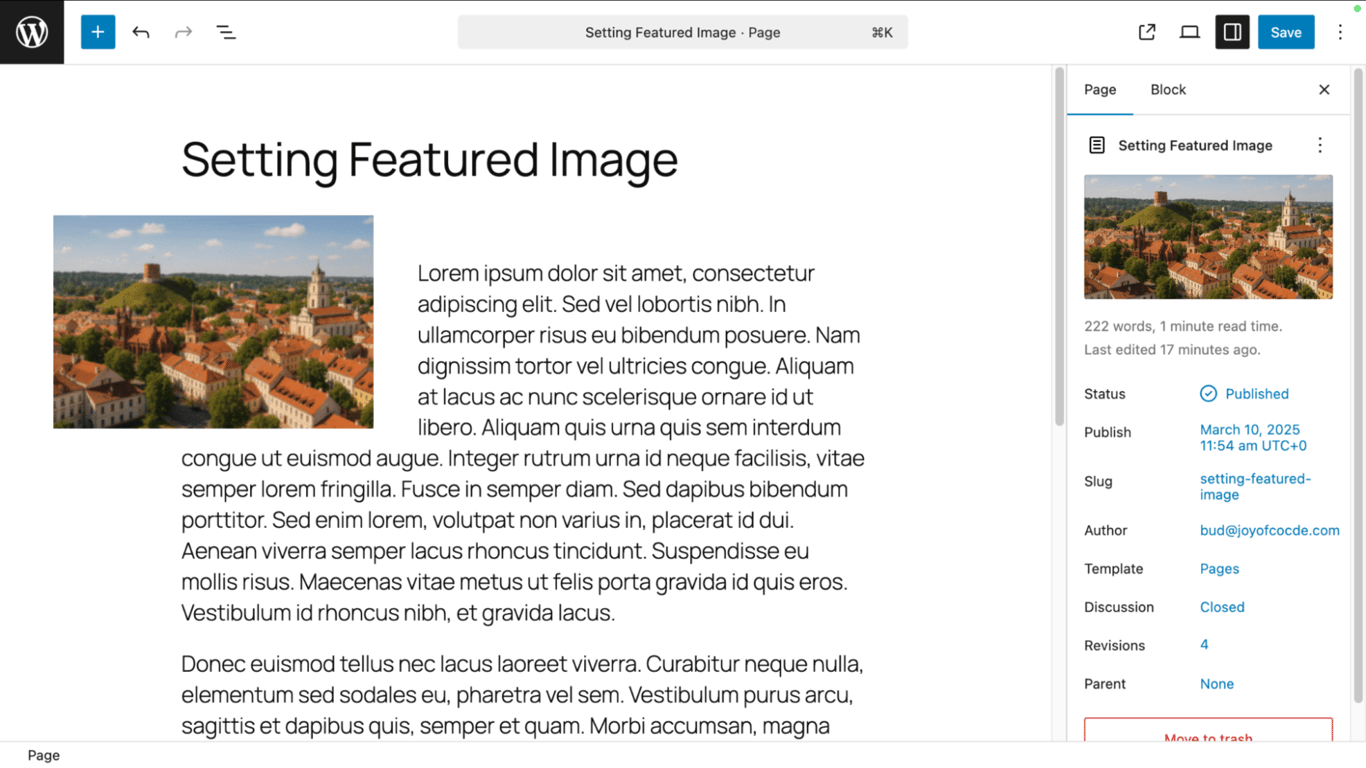Click the WordPress logo
Image resolution: width=1366 pixels, height=768 pixels.
pyautogui.click(x=31, y=31)
